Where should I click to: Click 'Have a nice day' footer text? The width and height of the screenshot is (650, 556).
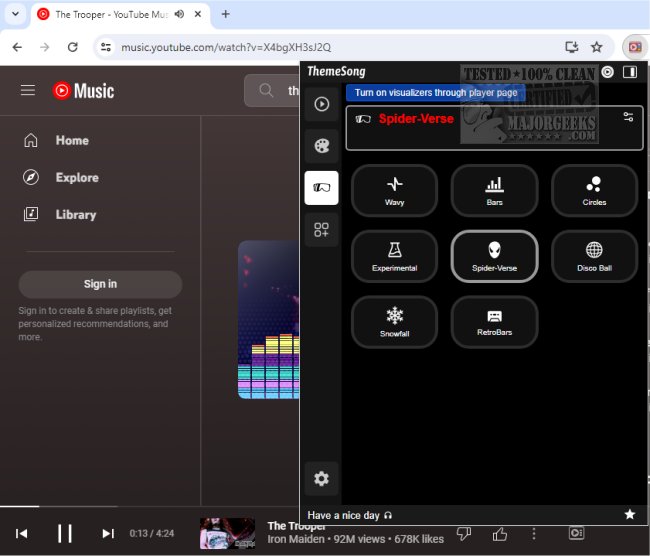pos(343,515)
